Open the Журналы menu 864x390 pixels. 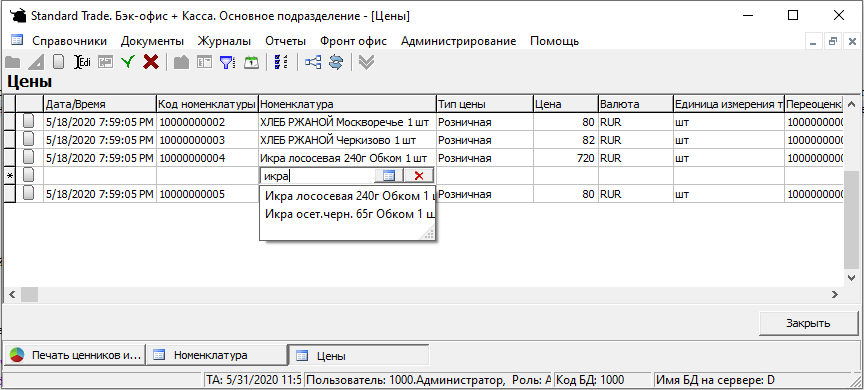click(224, 41)
